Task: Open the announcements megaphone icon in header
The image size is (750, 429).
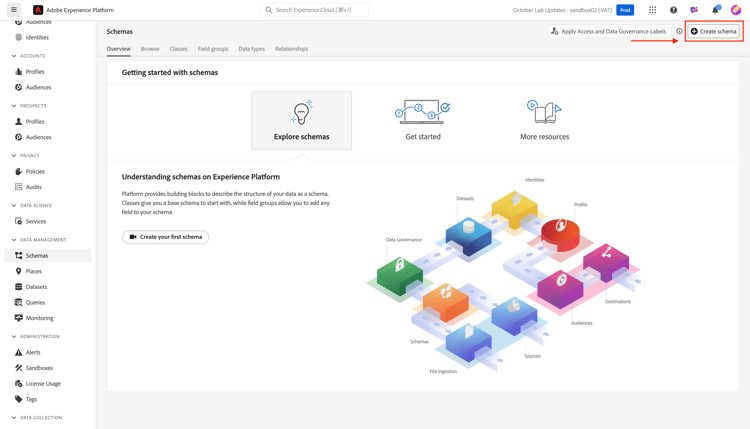Action: 694,10
